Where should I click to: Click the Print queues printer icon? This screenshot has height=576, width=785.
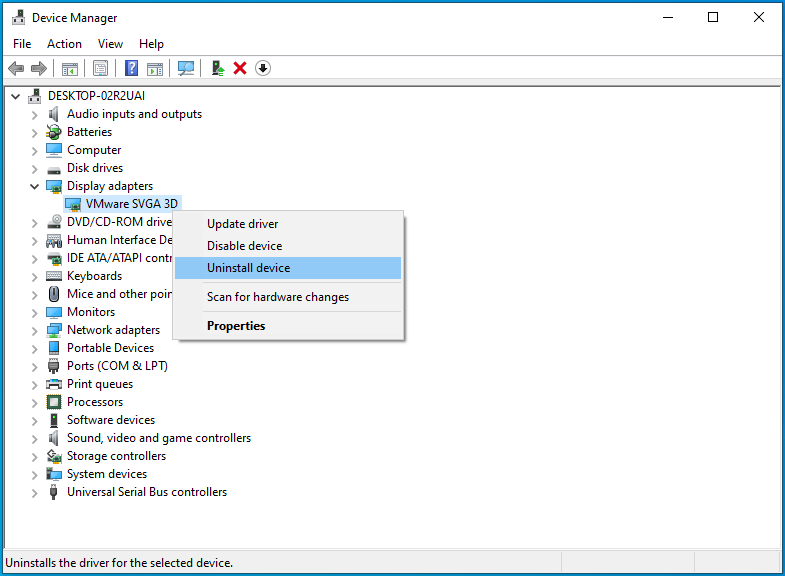(x=54, y=384)
